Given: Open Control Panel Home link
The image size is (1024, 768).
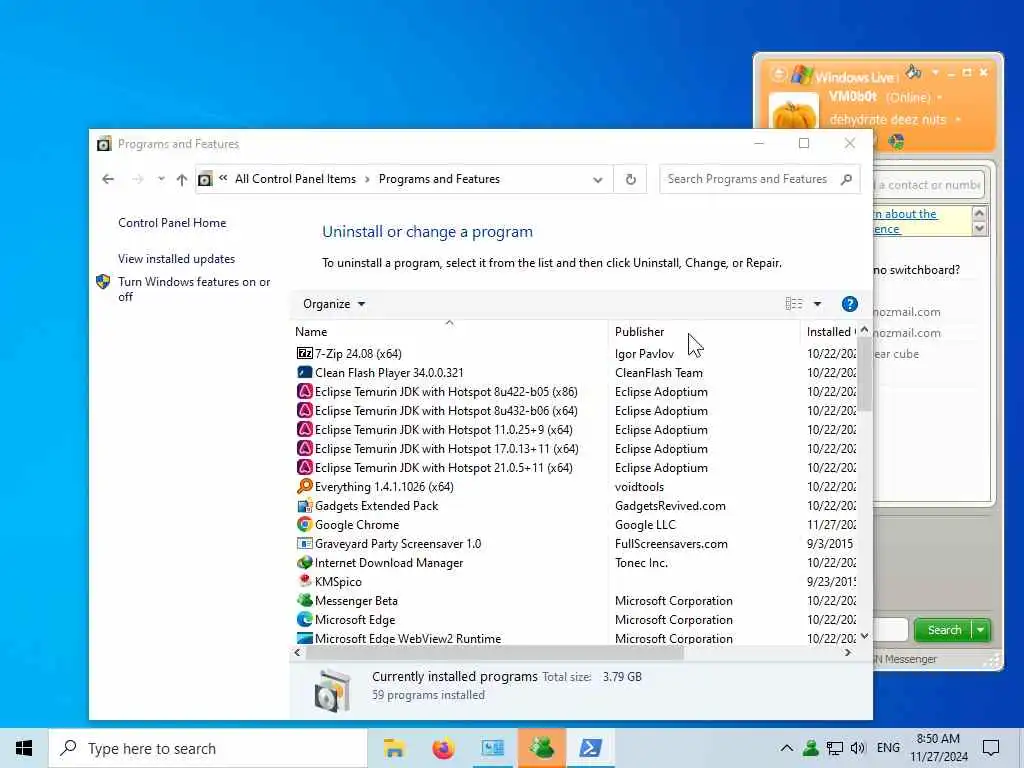Looking at the screenshot, I should click(x=172, y=223).
